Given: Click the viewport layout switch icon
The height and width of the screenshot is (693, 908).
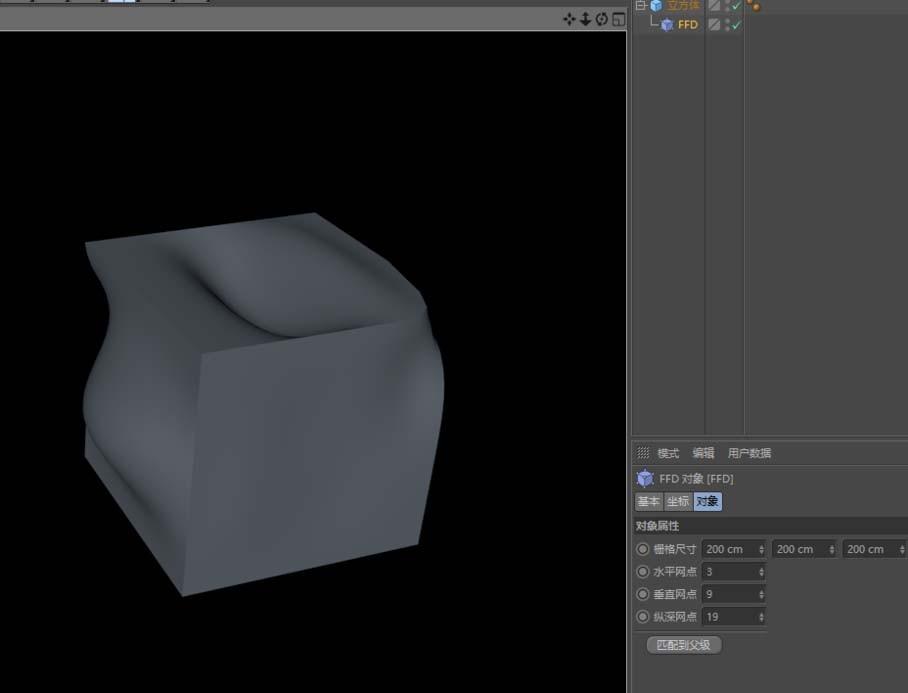Looking at the screenshot, I should click(620, 18).
